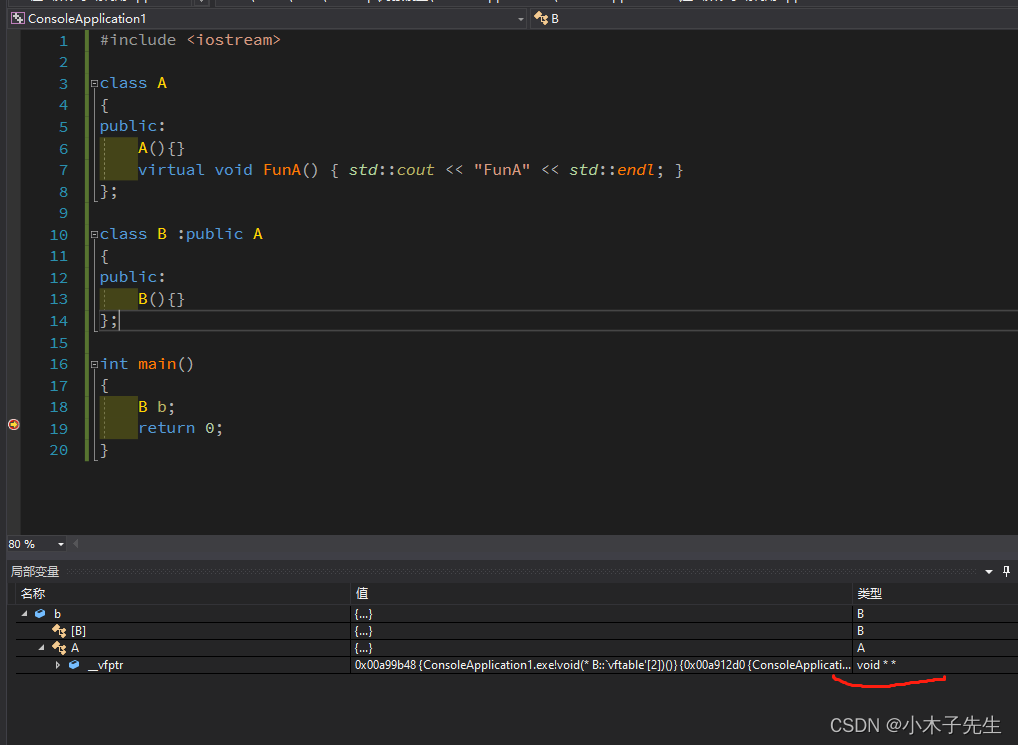The width and height of the screenshot is (1018, 745).
Task: Click the #include <iostream> line
Action: tap(190, 40)
